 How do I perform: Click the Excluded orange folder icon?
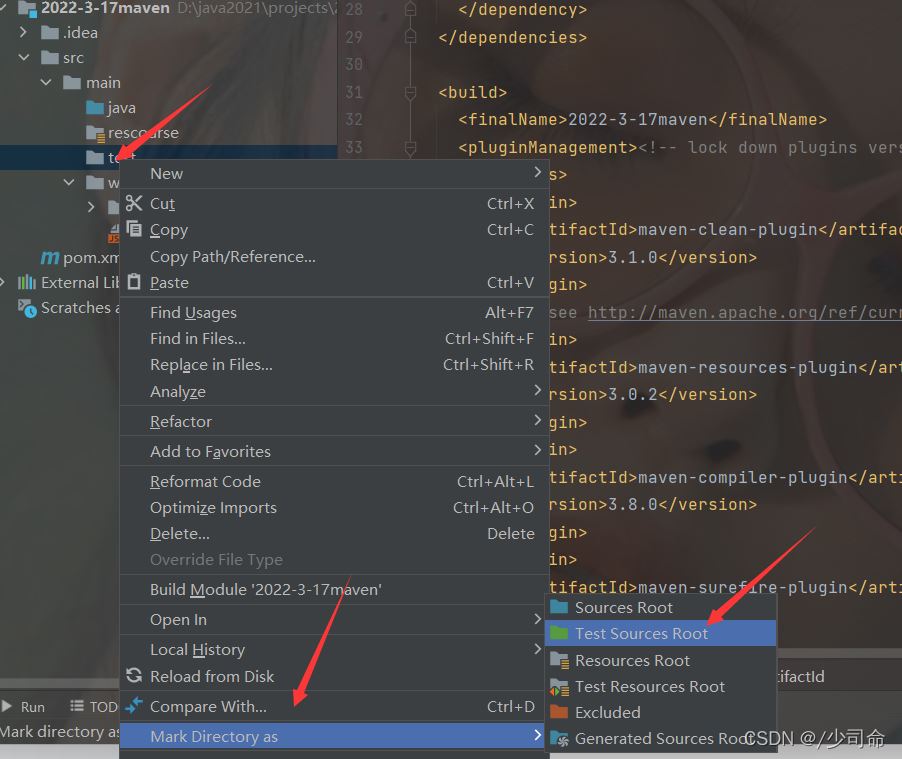point(559,712)
